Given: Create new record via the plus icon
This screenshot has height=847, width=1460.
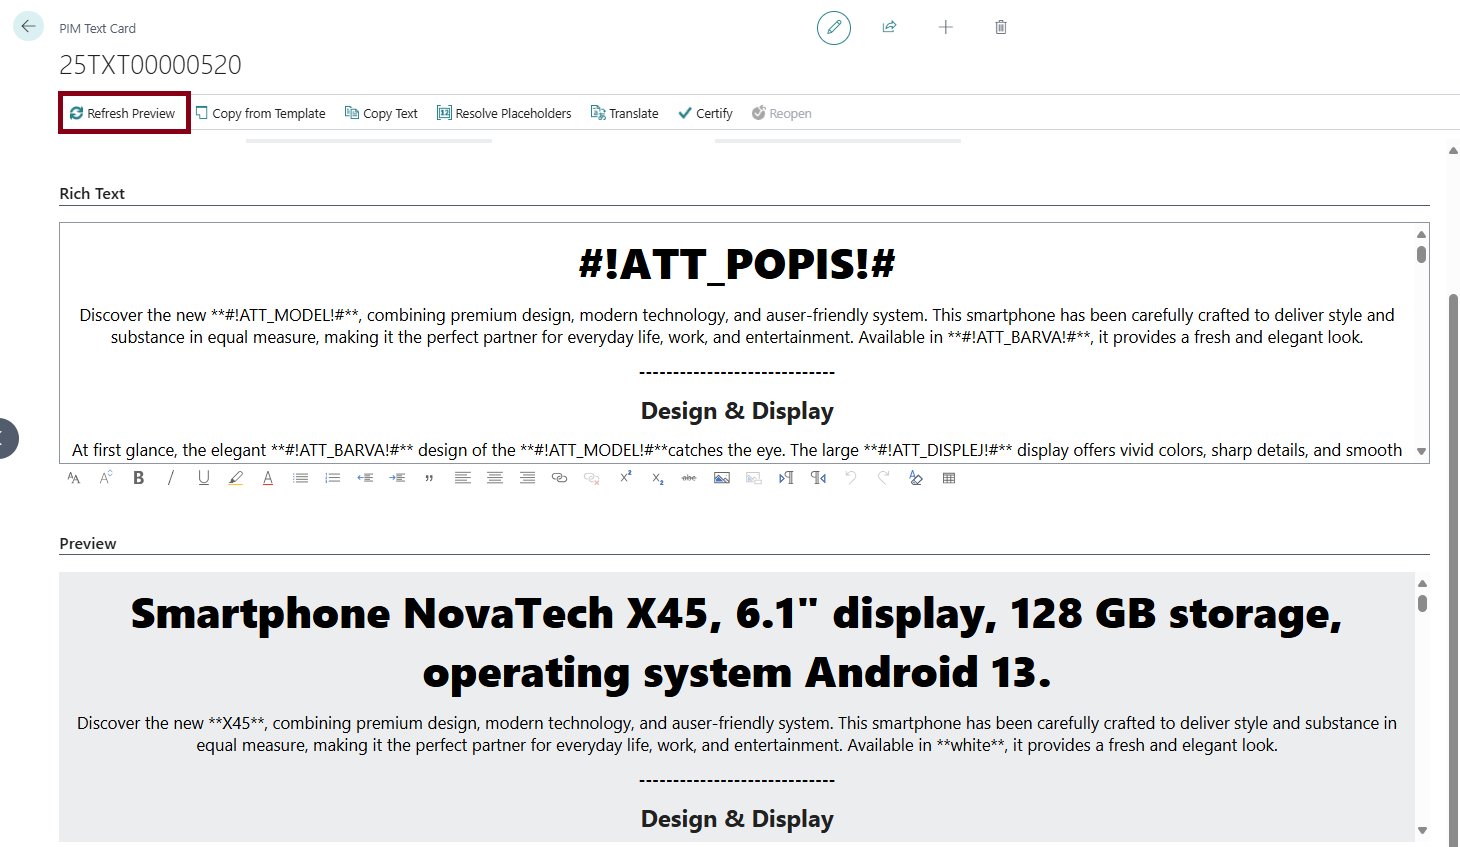Looking at the screenshot, I should click(x=945, y=27).
